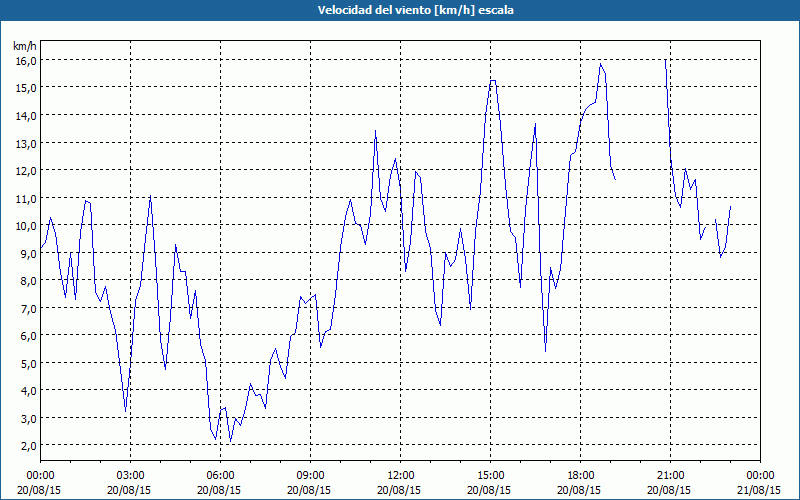Image resolution: width=800 pixels, height=500 pixels.
Task: Click the 14,0 y-axis label
Action: tap(26, 116)
